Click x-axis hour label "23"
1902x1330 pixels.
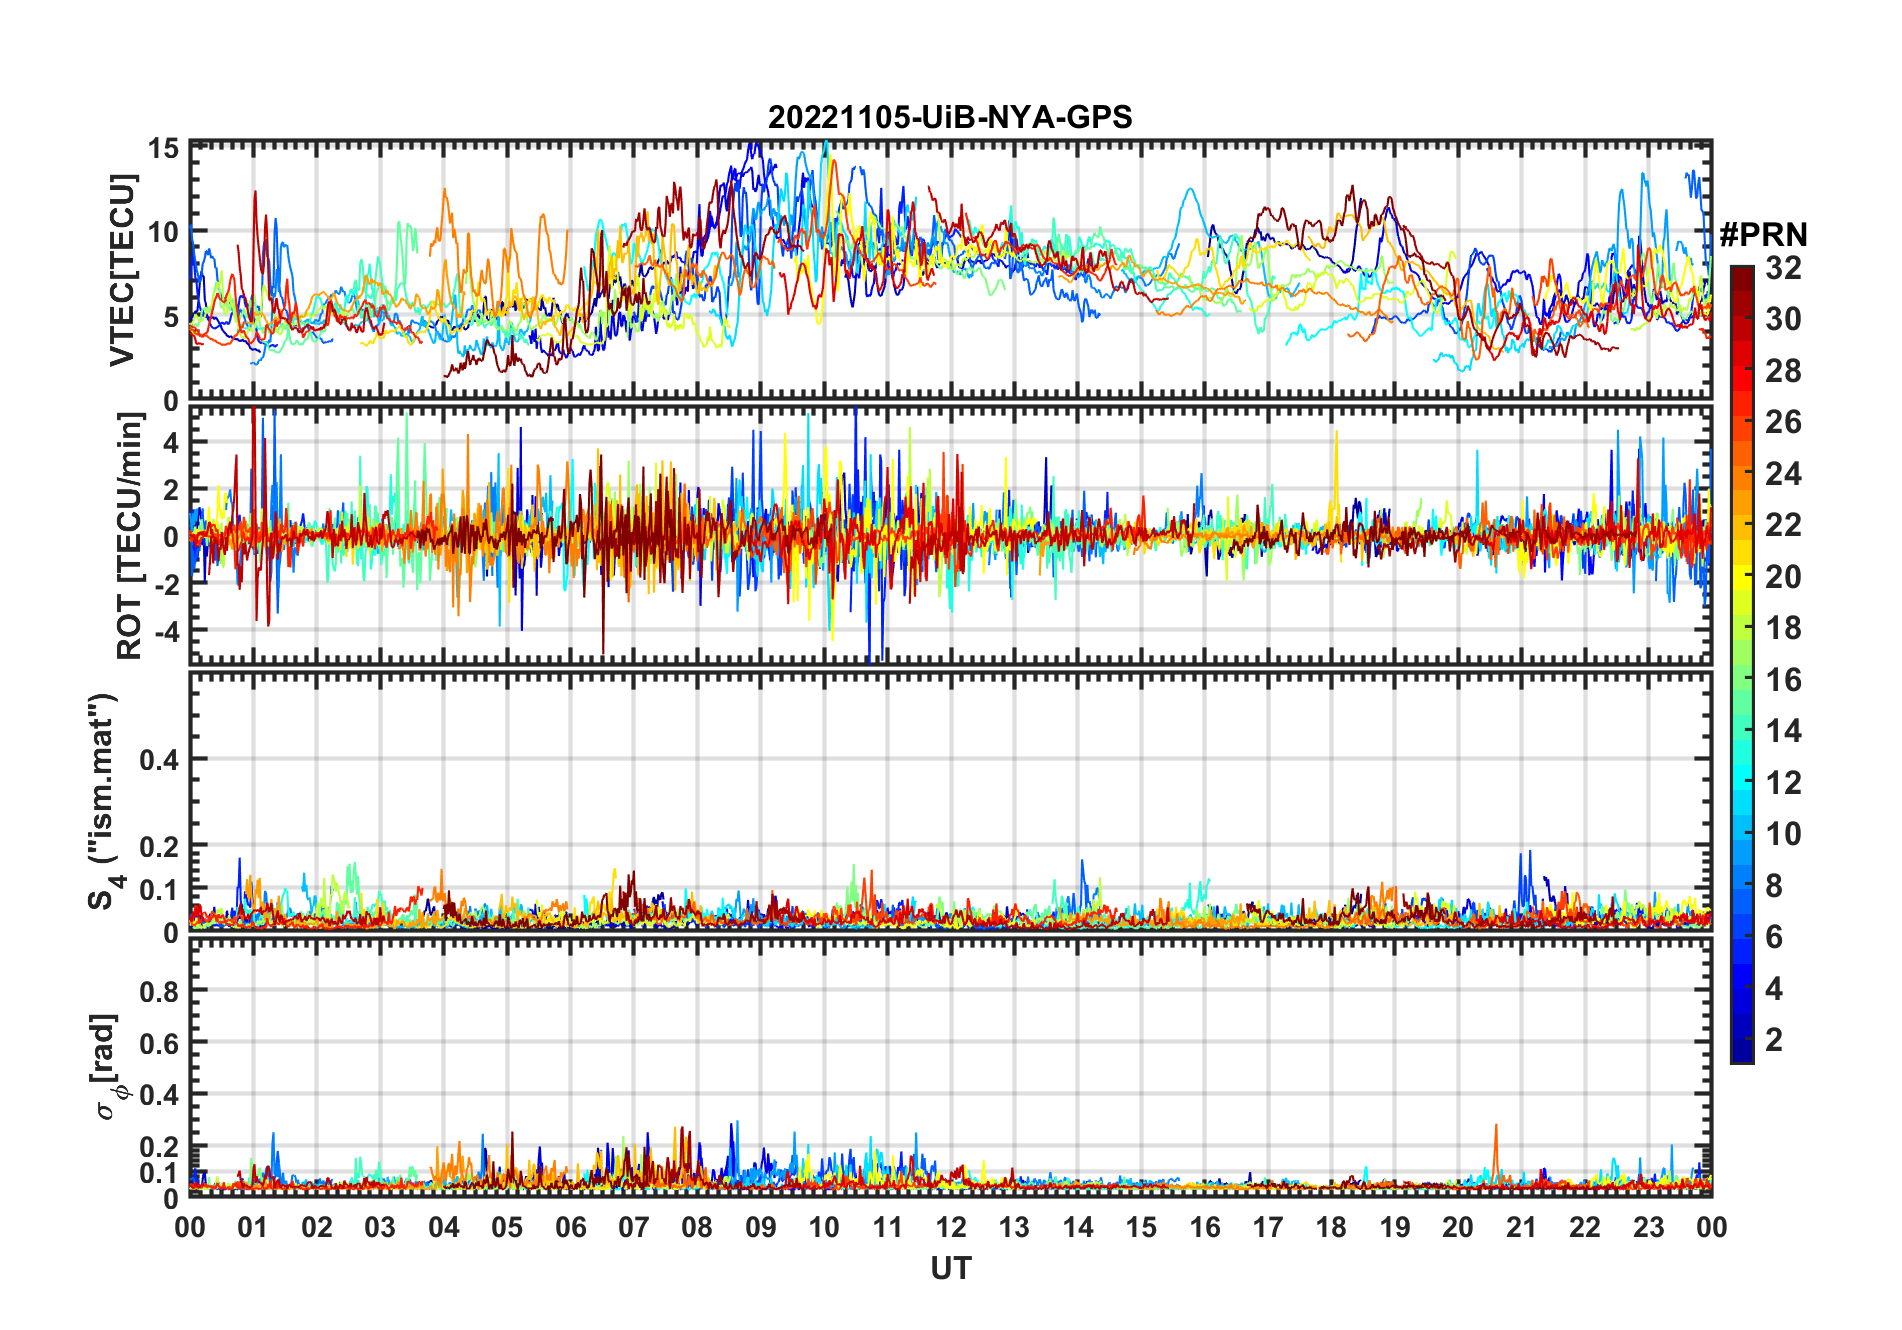click(1649, 1227)
